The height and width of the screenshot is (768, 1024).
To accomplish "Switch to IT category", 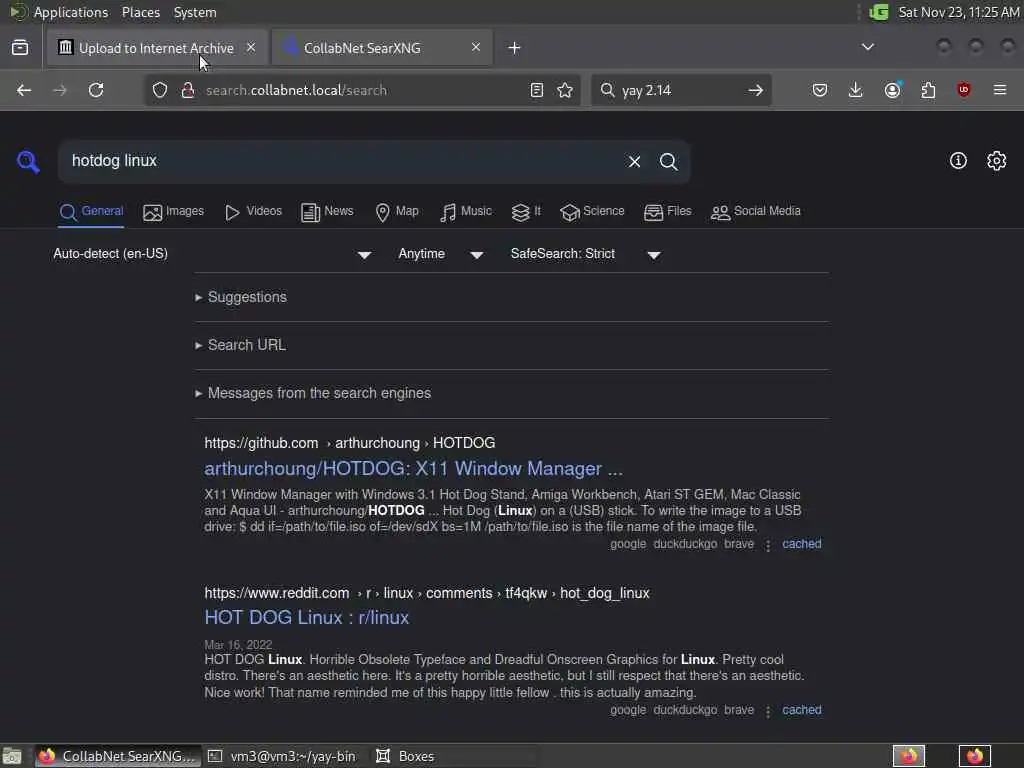I will coord(526,212).
